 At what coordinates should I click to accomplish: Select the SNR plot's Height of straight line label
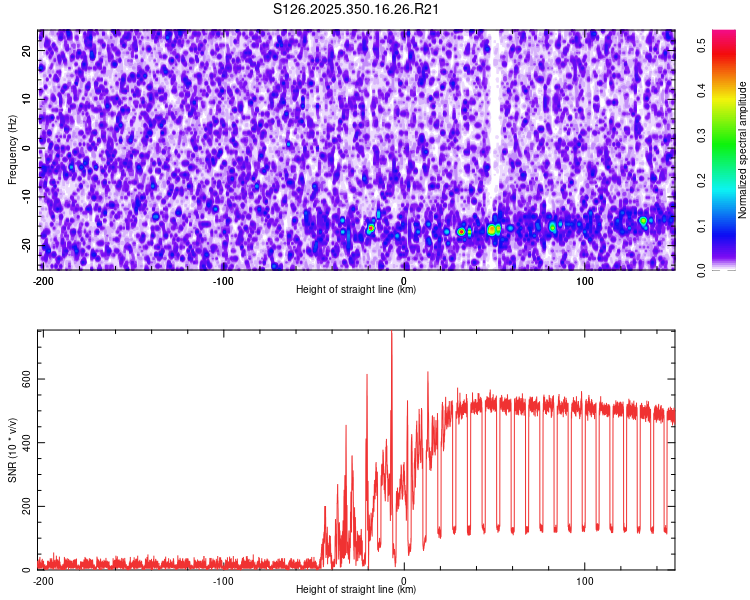[356, 589]
